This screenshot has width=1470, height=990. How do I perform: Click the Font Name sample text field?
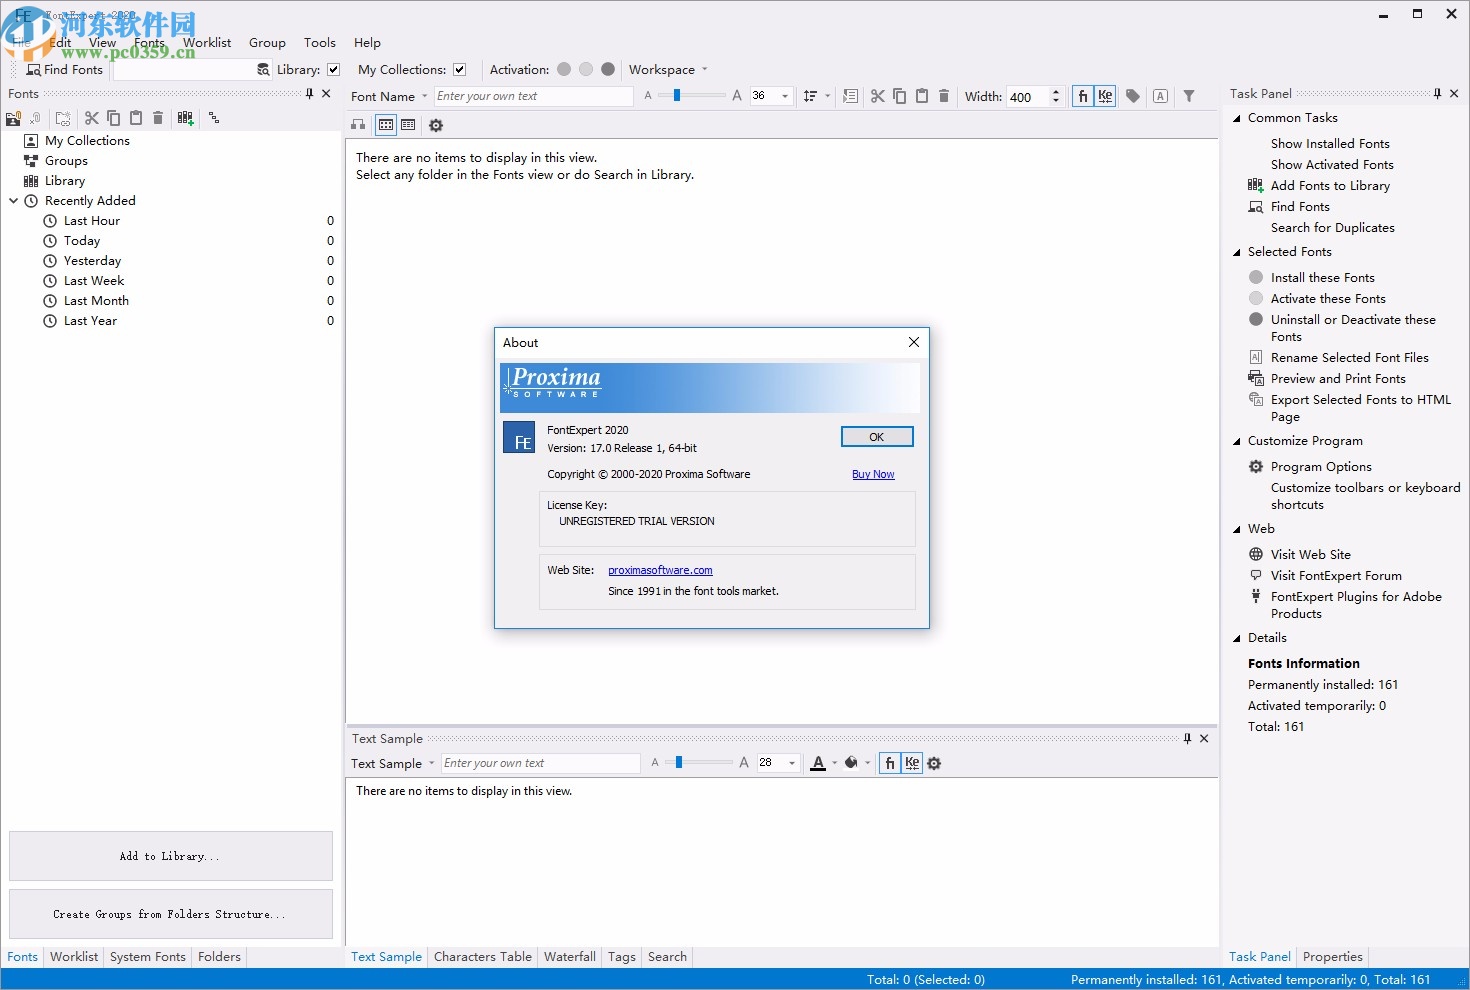[533, 97]
